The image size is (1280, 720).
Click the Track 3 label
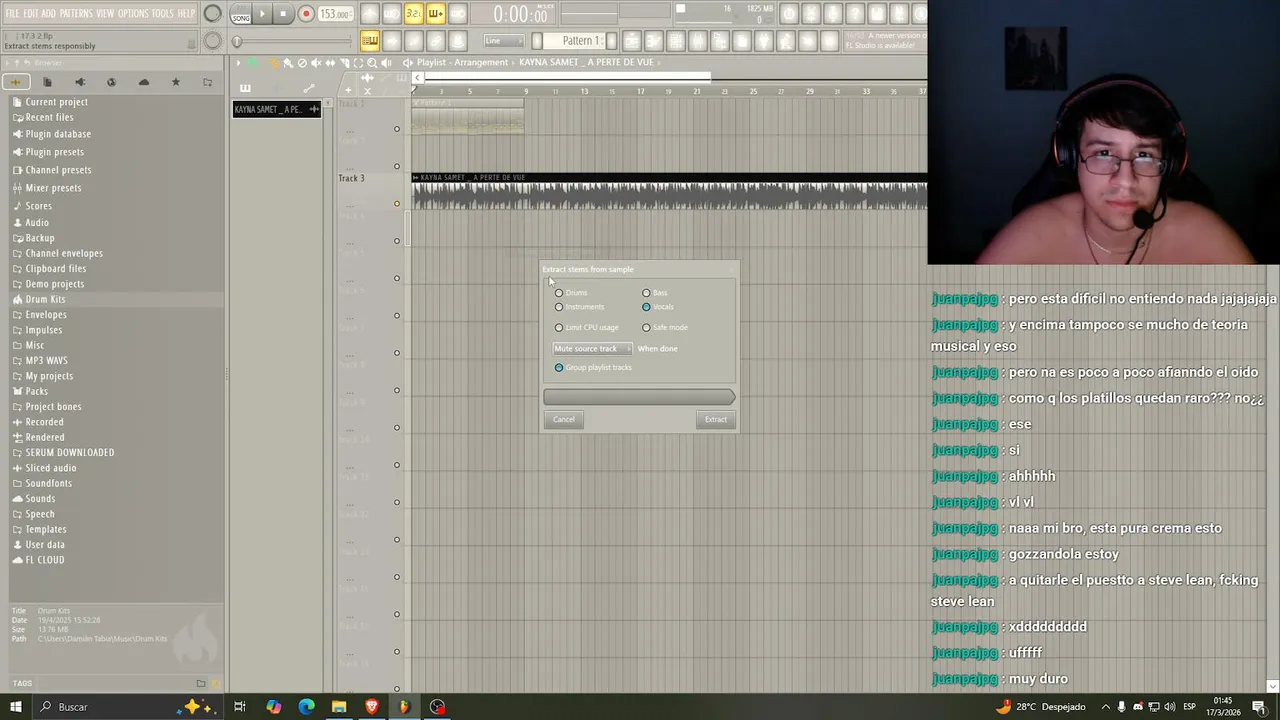(351, 178)
